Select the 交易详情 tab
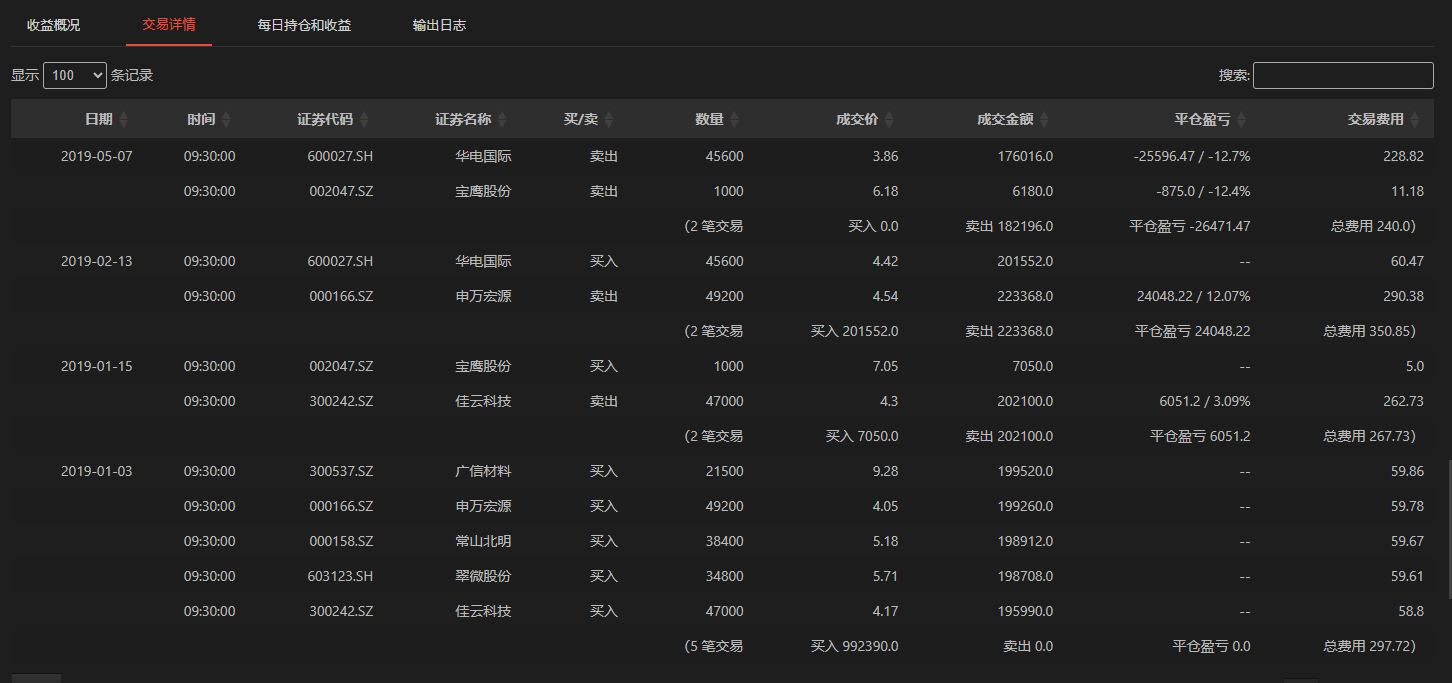Image resolution: width=1452 pixels, height=683 pixels. pyautogui.click(x=168, y=25)
